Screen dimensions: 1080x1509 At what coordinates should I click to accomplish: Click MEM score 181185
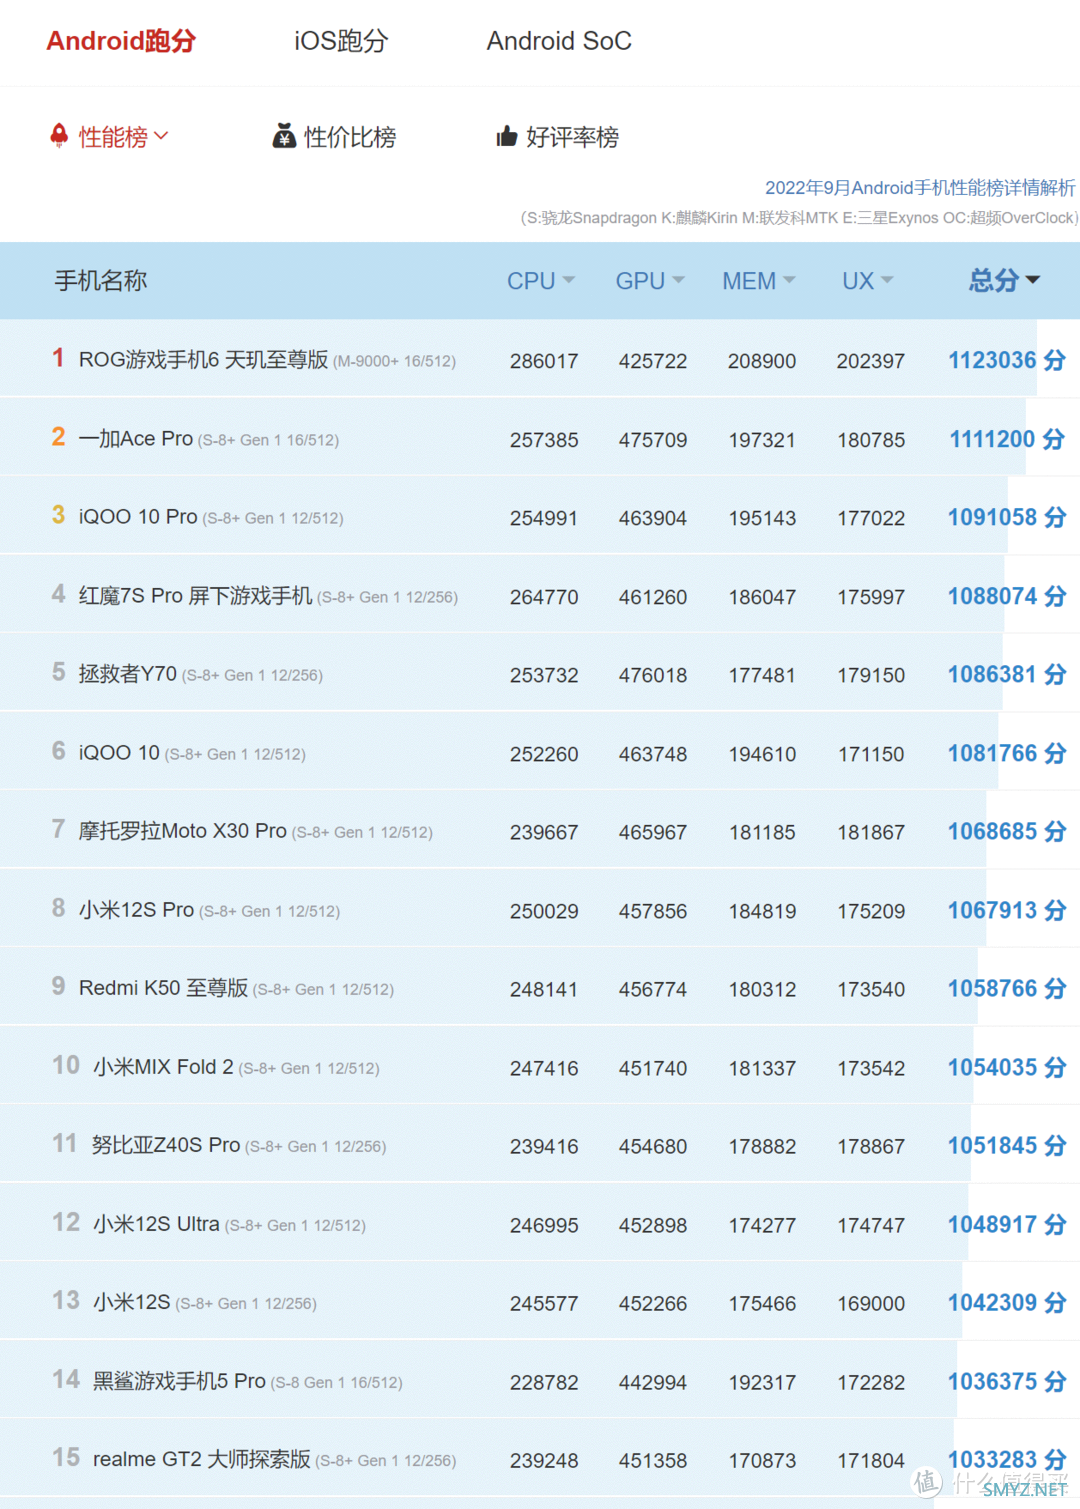(x=762, y=832)
